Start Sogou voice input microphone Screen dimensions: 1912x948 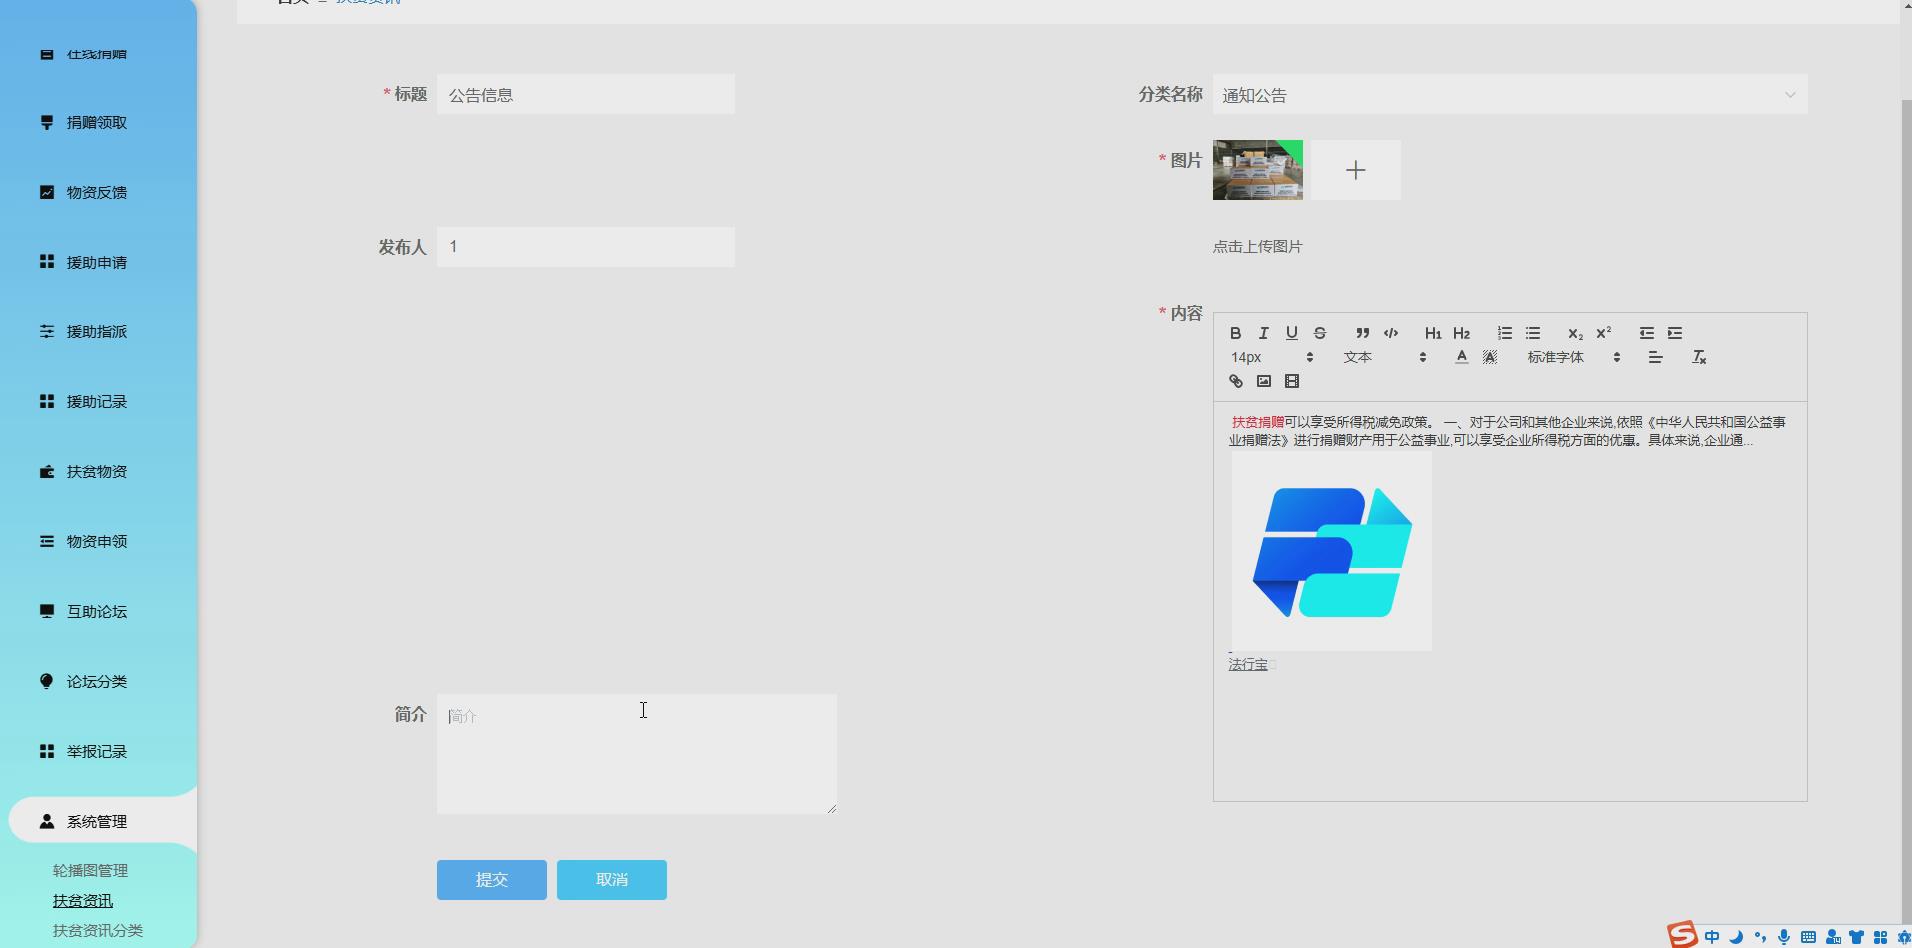click(1784, 937)
